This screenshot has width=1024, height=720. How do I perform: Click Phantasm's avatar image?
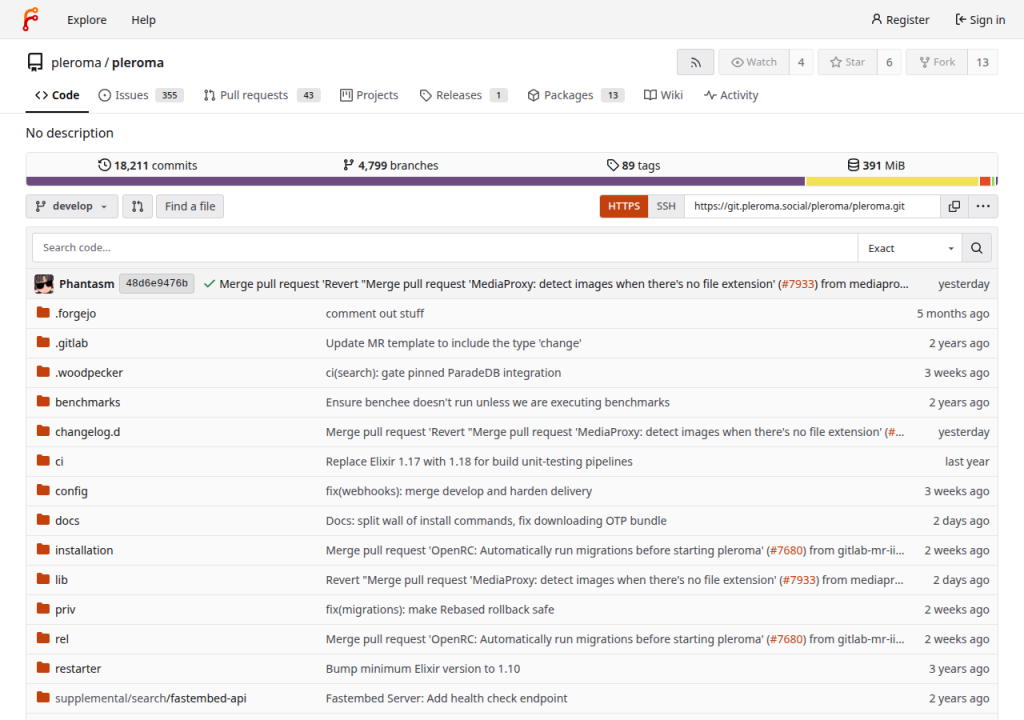(44, 284)
